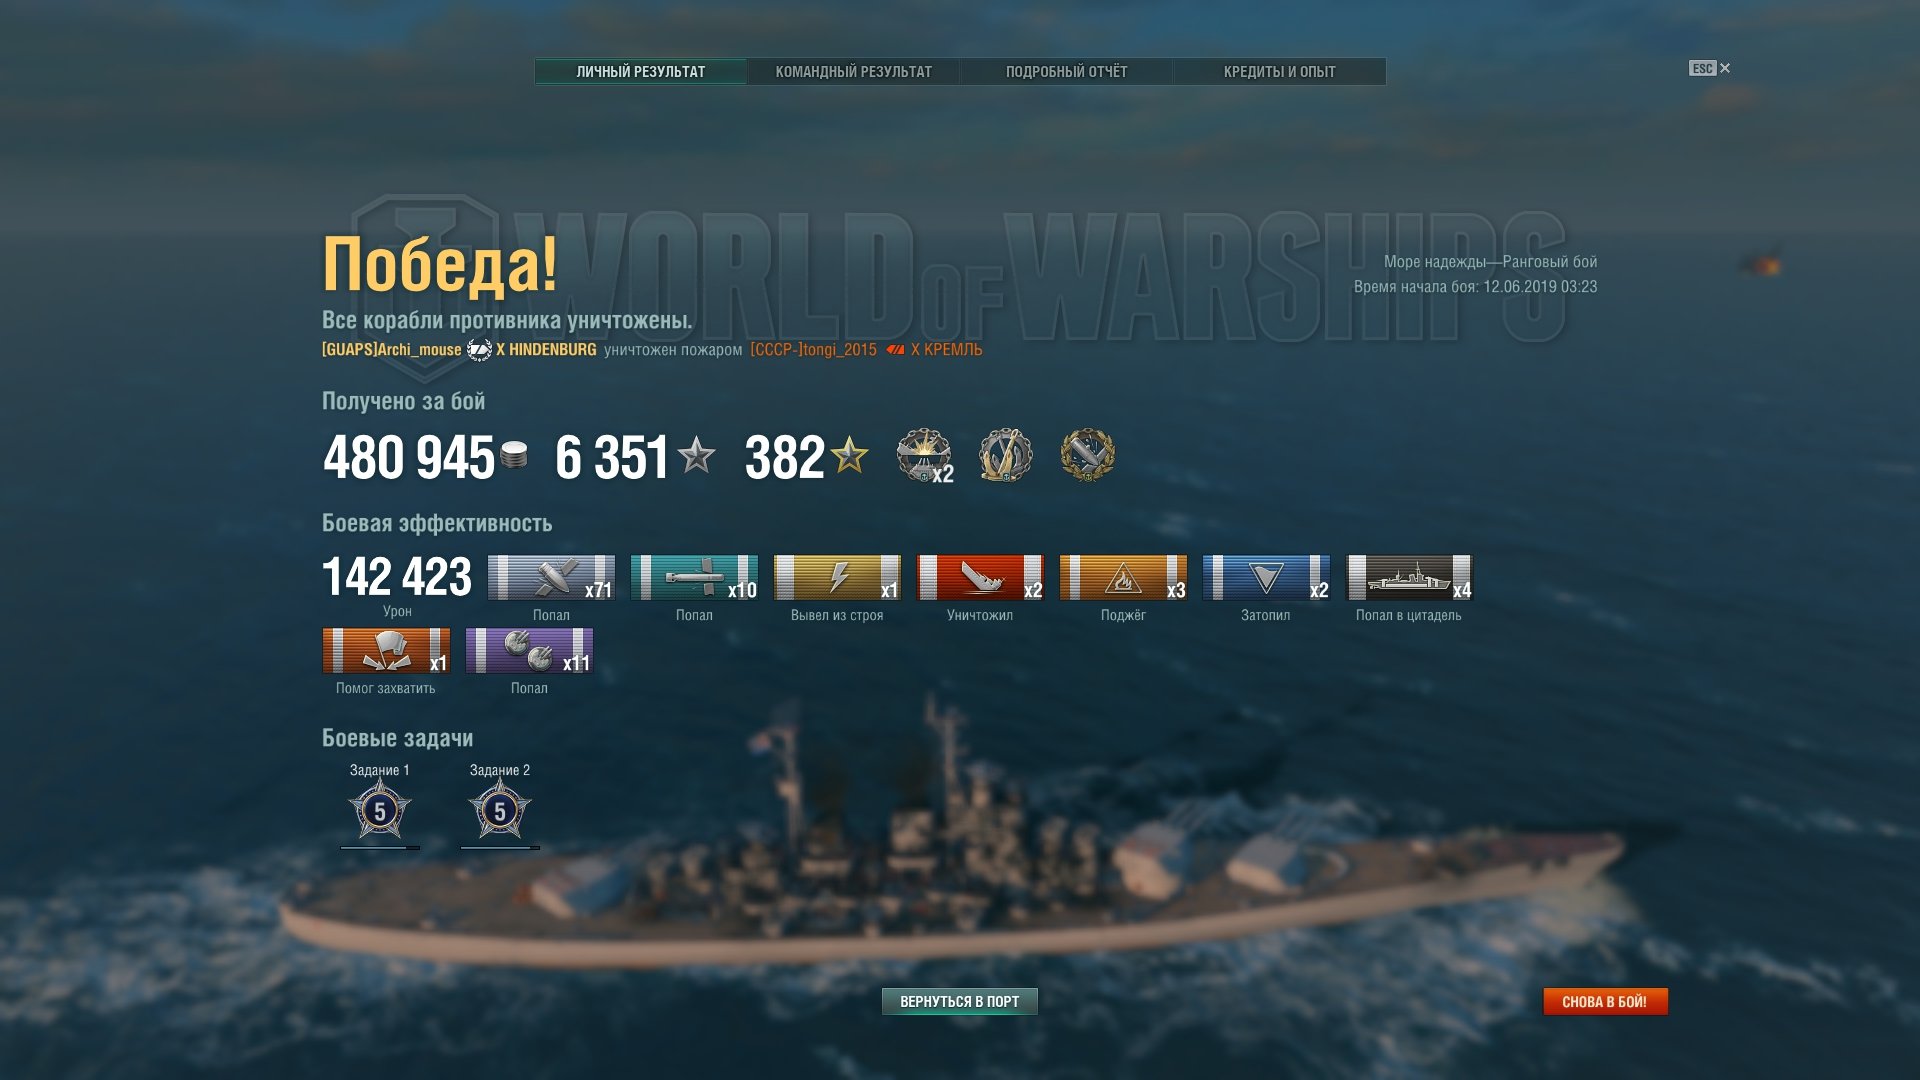This screenshot has height=1080, width=1920.
Task: Click the Снова в бой! button
Action: click(x=1605, y=1001)
